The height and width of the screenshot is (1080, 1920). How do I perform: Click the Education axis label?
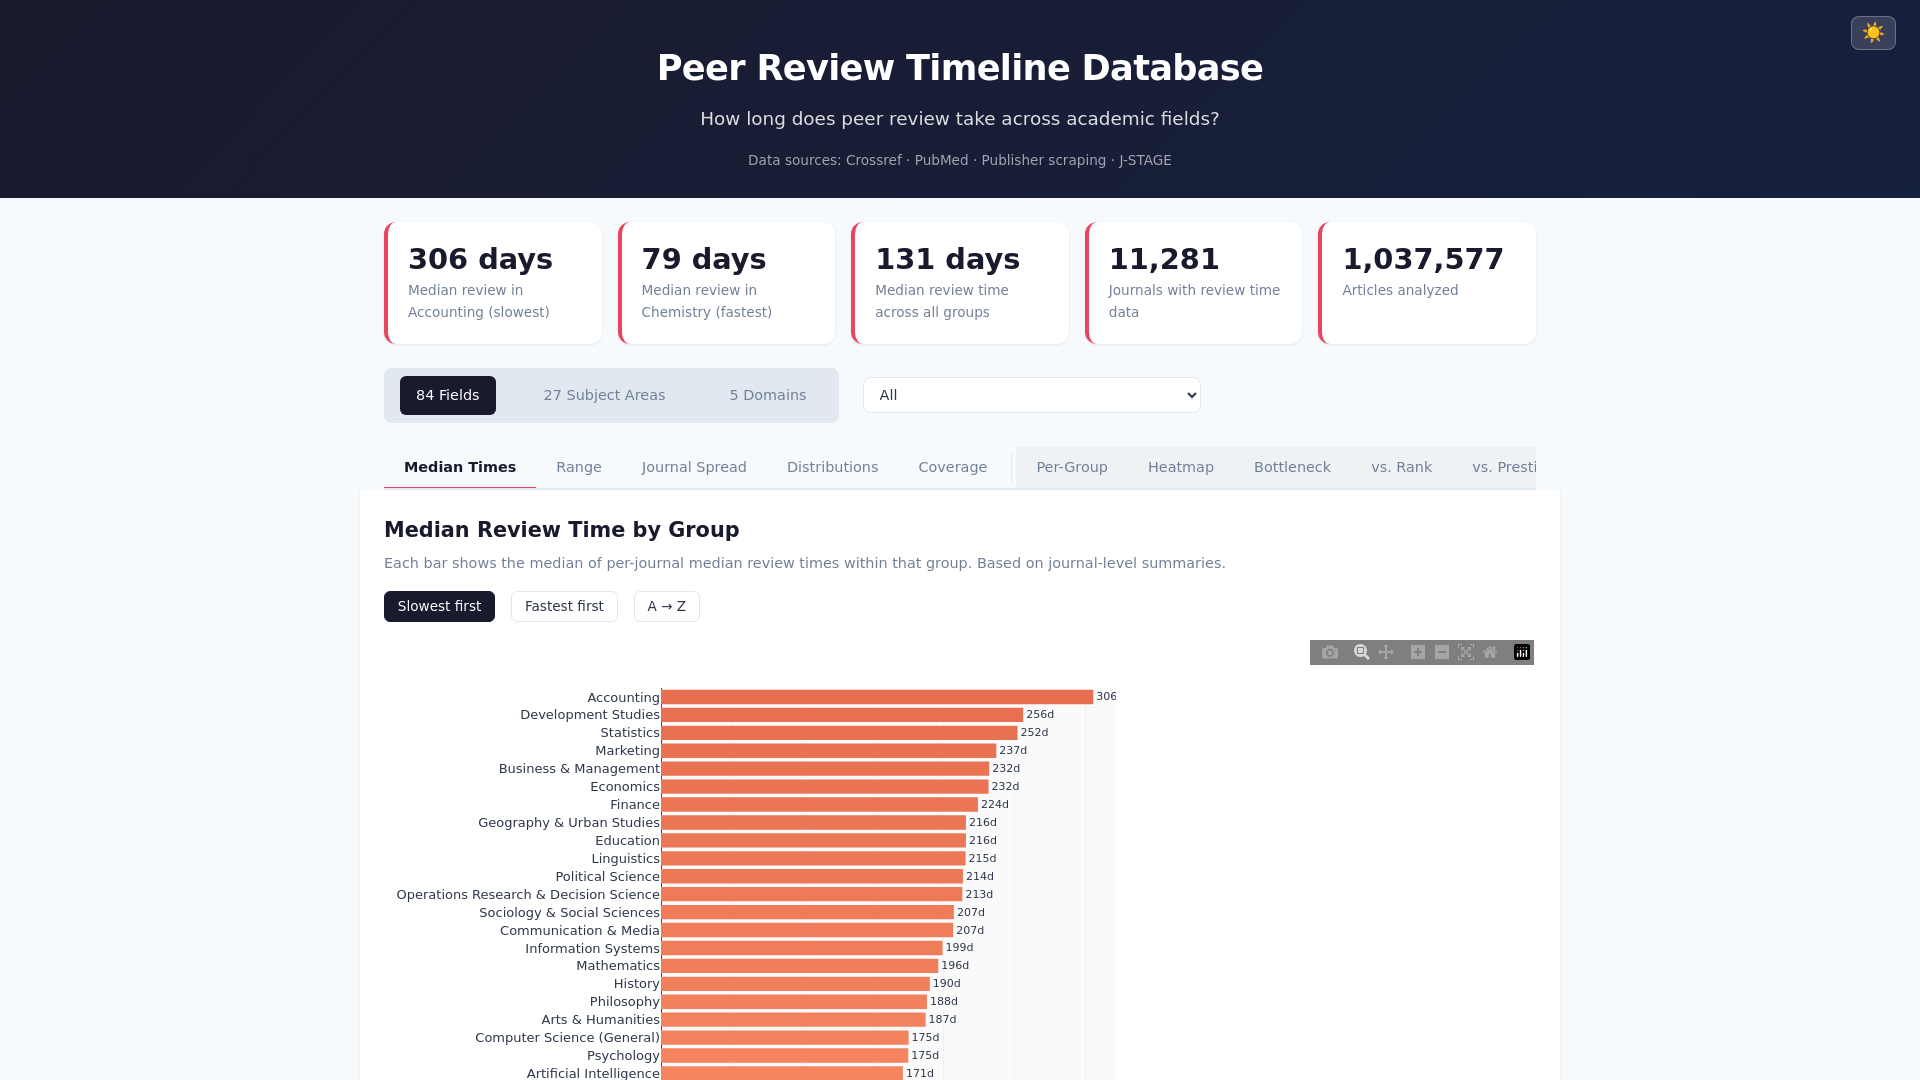pos(627,841)
